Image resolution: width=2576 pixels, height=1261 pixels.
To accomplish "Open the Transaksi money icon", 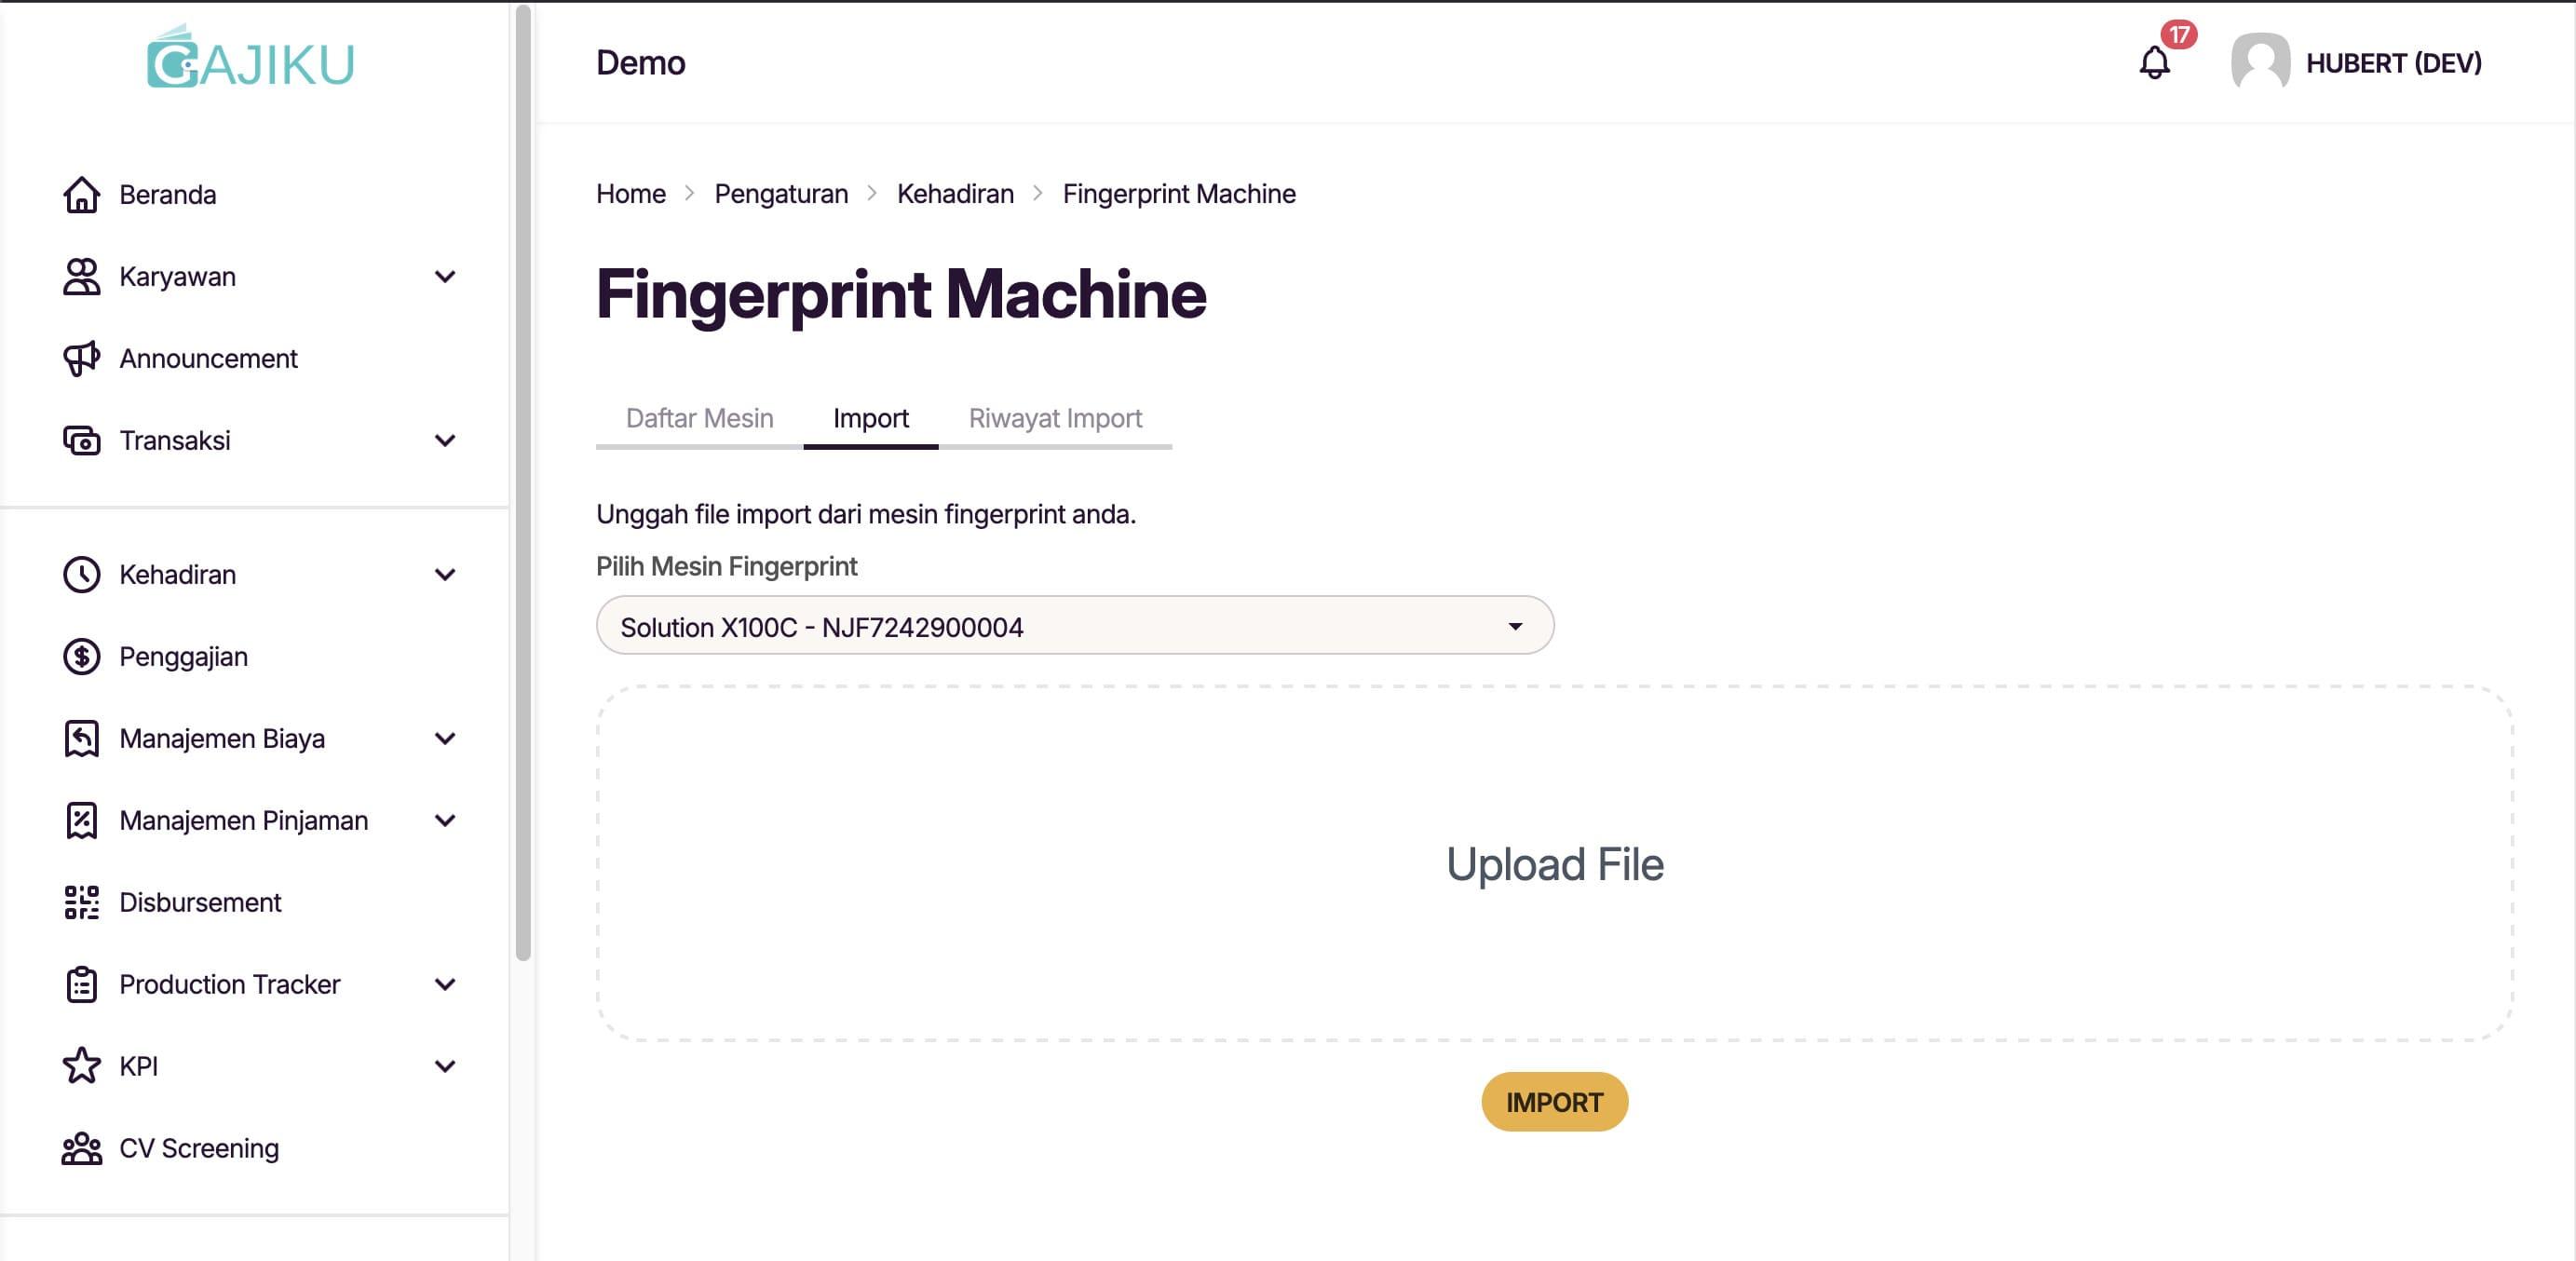I will point(81,440).
